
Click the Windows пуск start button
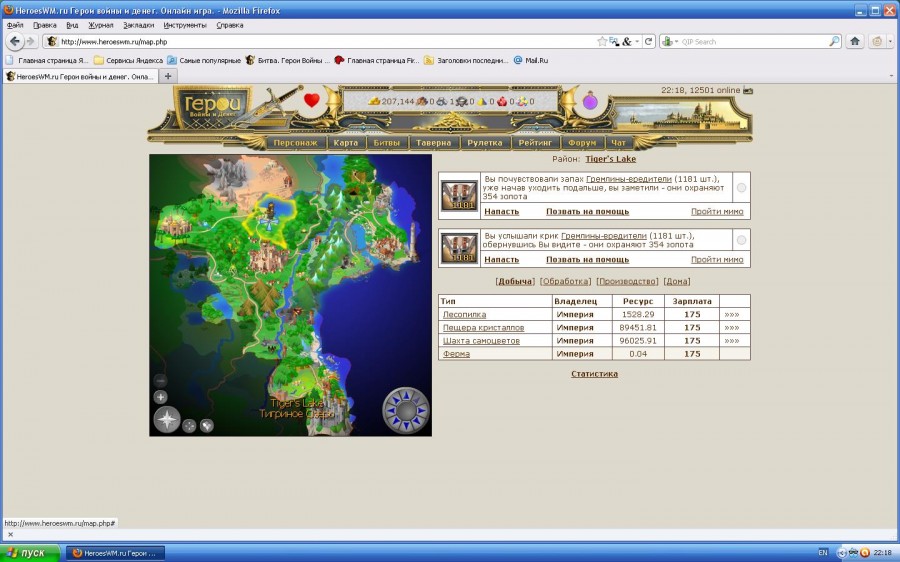coord(30,553)
